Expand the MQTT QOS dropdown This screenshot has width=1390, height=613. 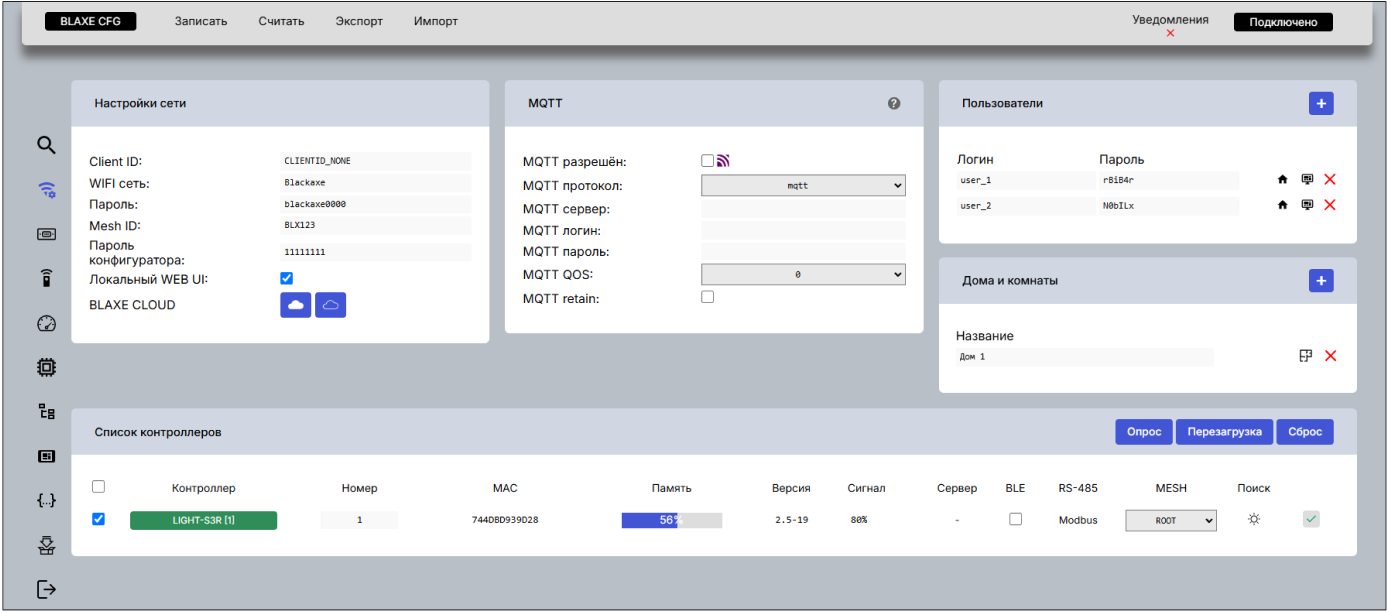coord(803,274)
